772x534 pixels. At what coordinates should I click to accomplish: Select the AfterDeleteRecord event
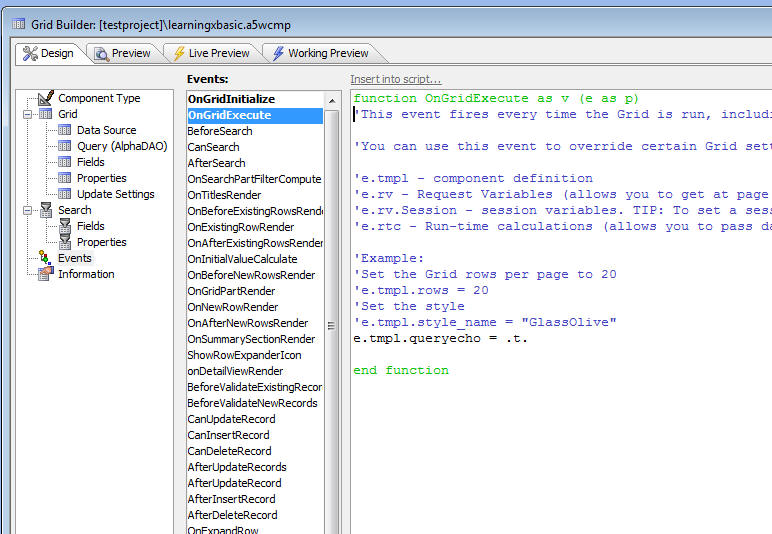click(x=255, y=515)
